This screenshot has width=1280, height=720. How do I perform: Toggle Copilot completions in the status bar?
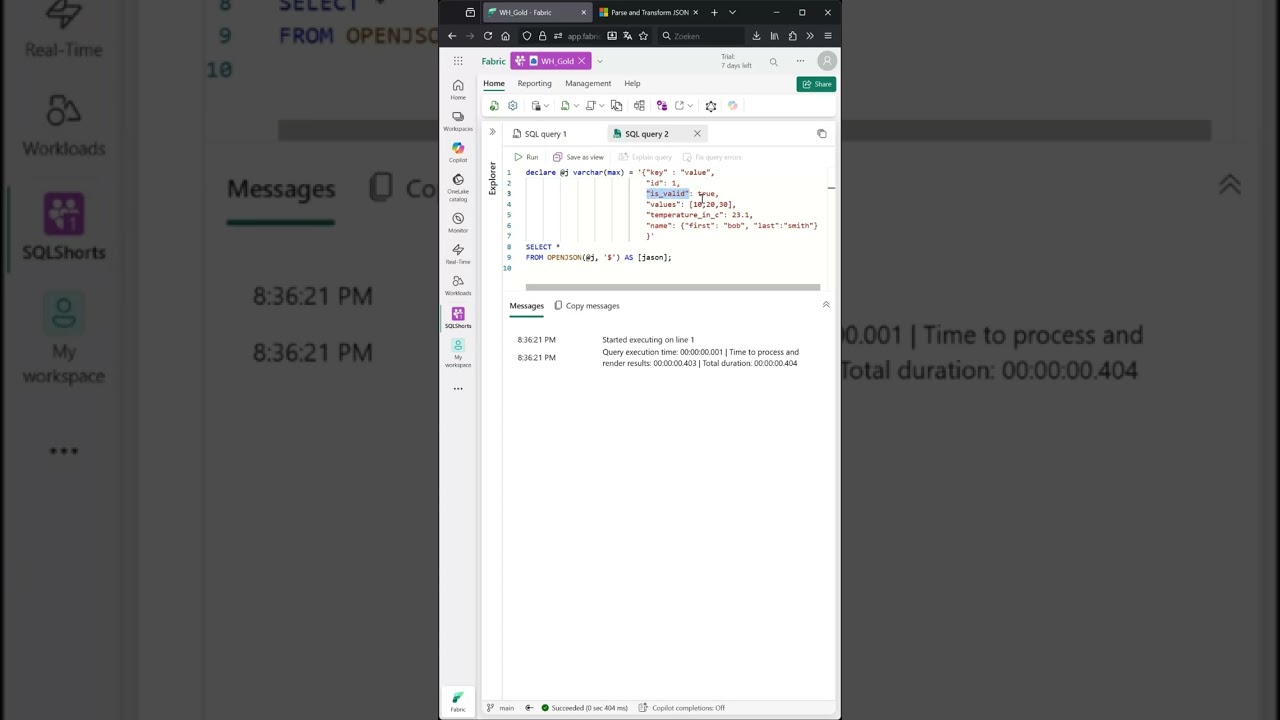coord(682,708)
